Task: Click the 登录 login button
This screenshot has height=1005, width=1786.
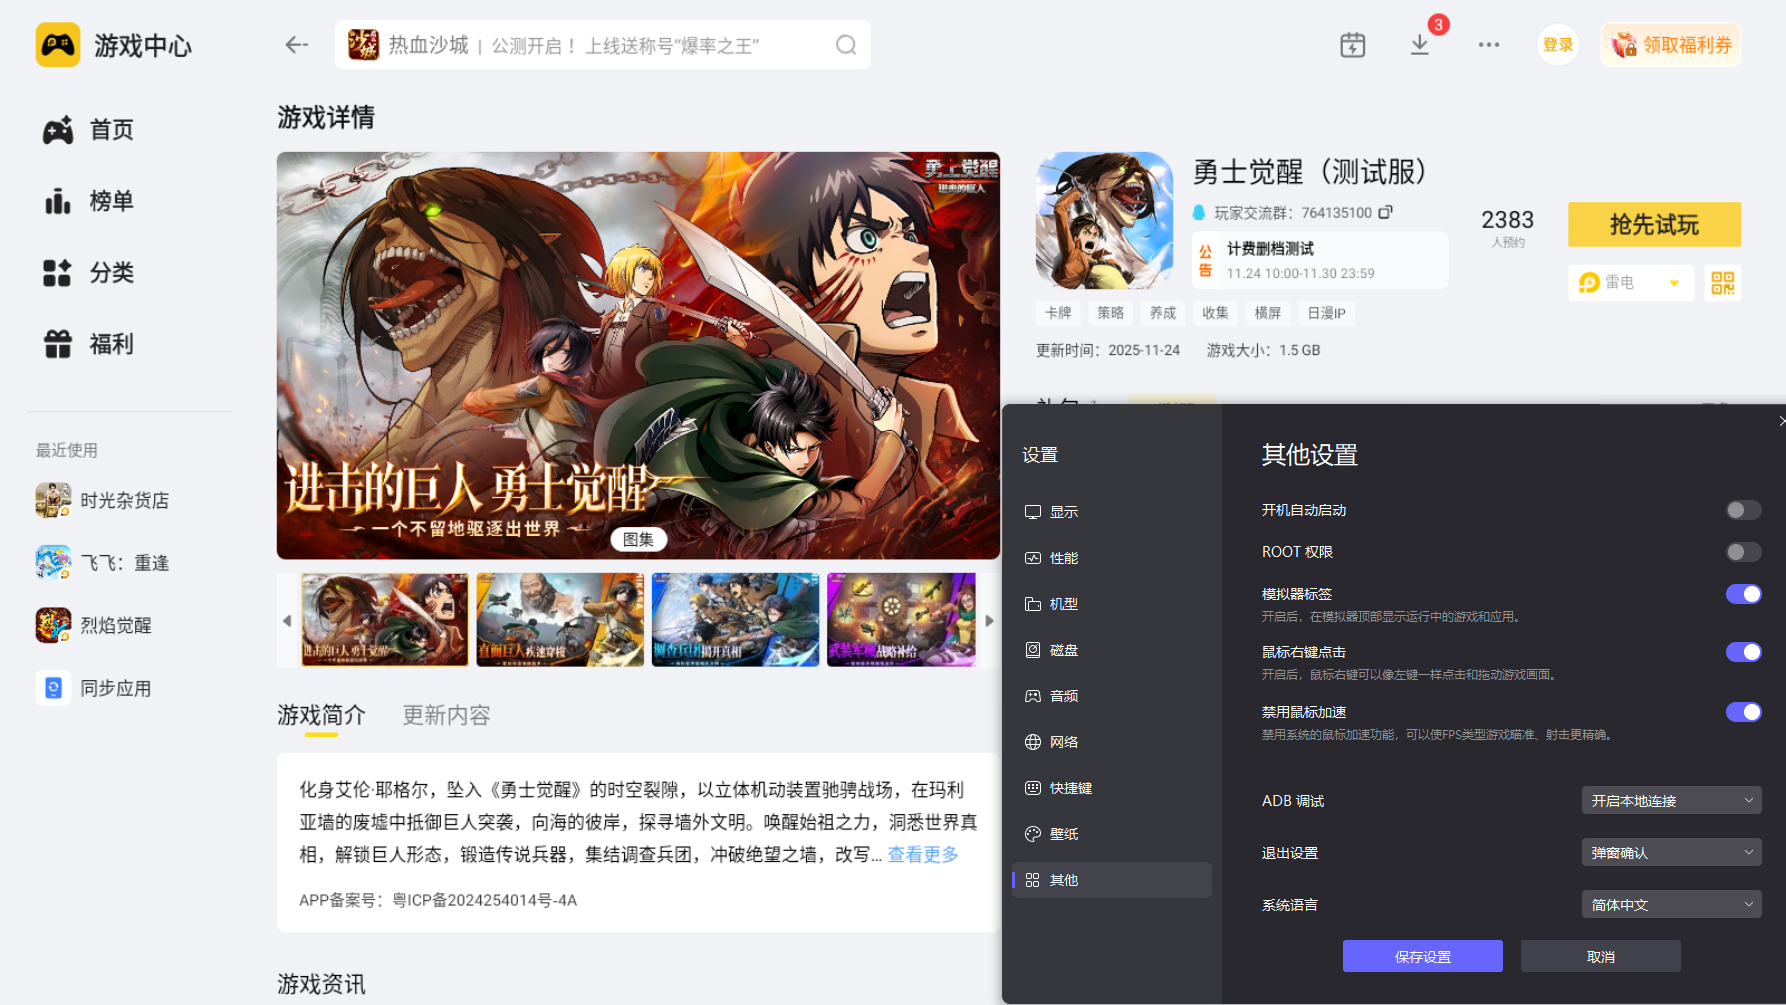Action: [1557, 45]
